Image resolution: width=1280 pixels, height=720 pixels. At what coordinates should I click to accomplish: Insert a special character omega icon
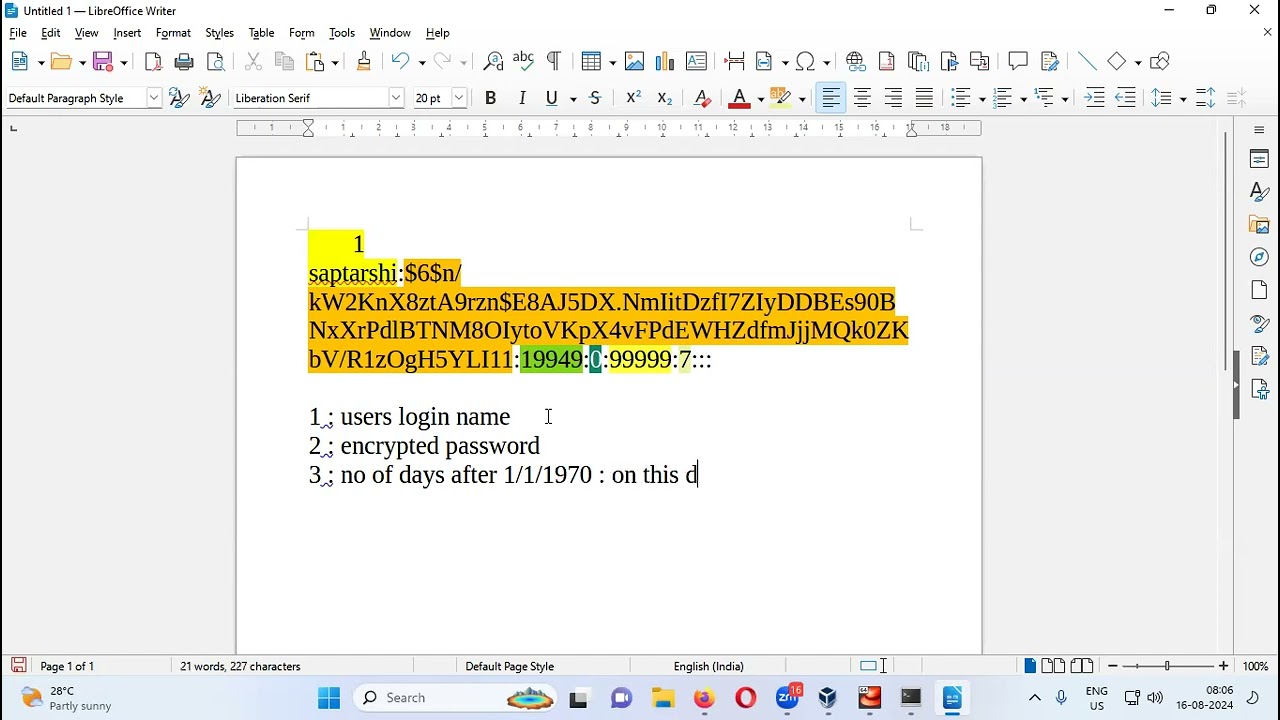tap(807, 62)
